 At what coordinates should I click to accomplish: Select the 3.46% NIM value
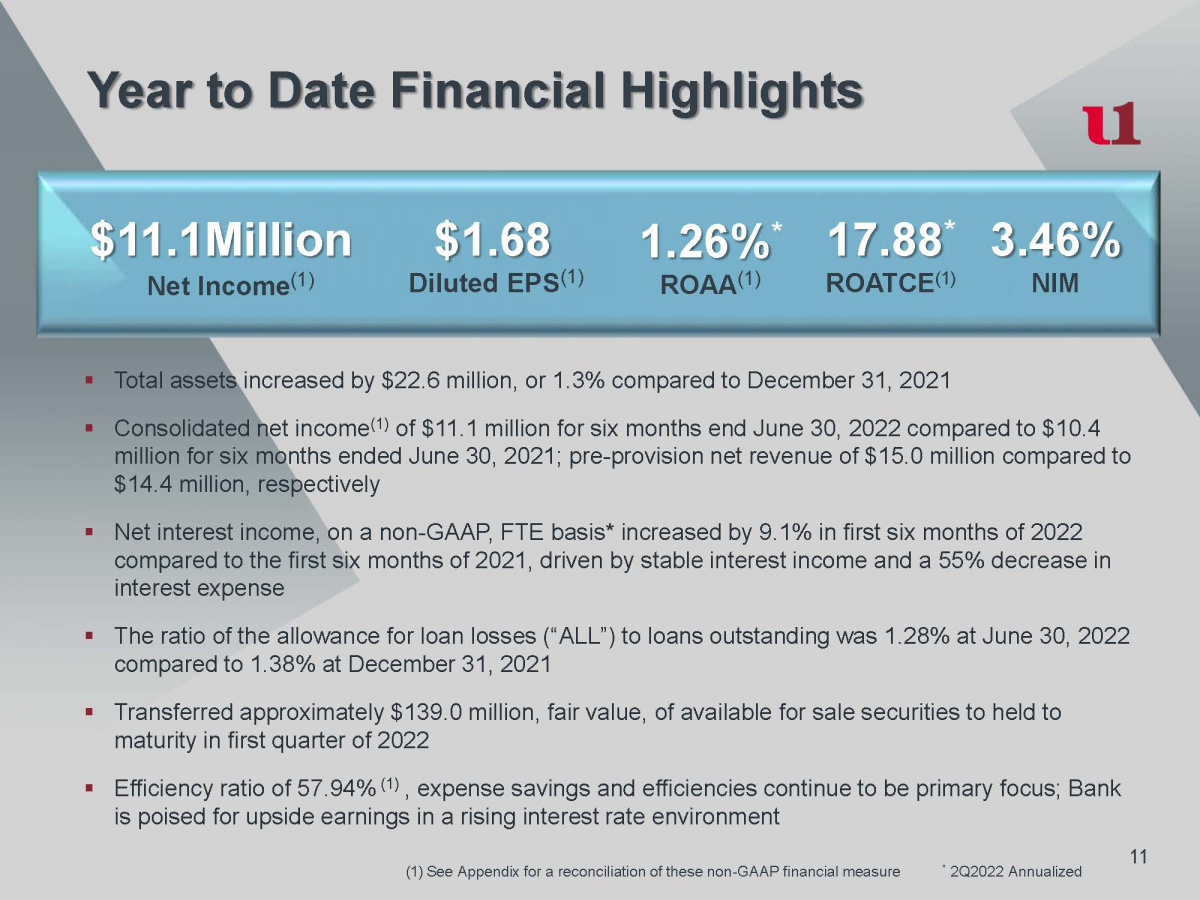pyautogui.click(x=1055, y=240)
